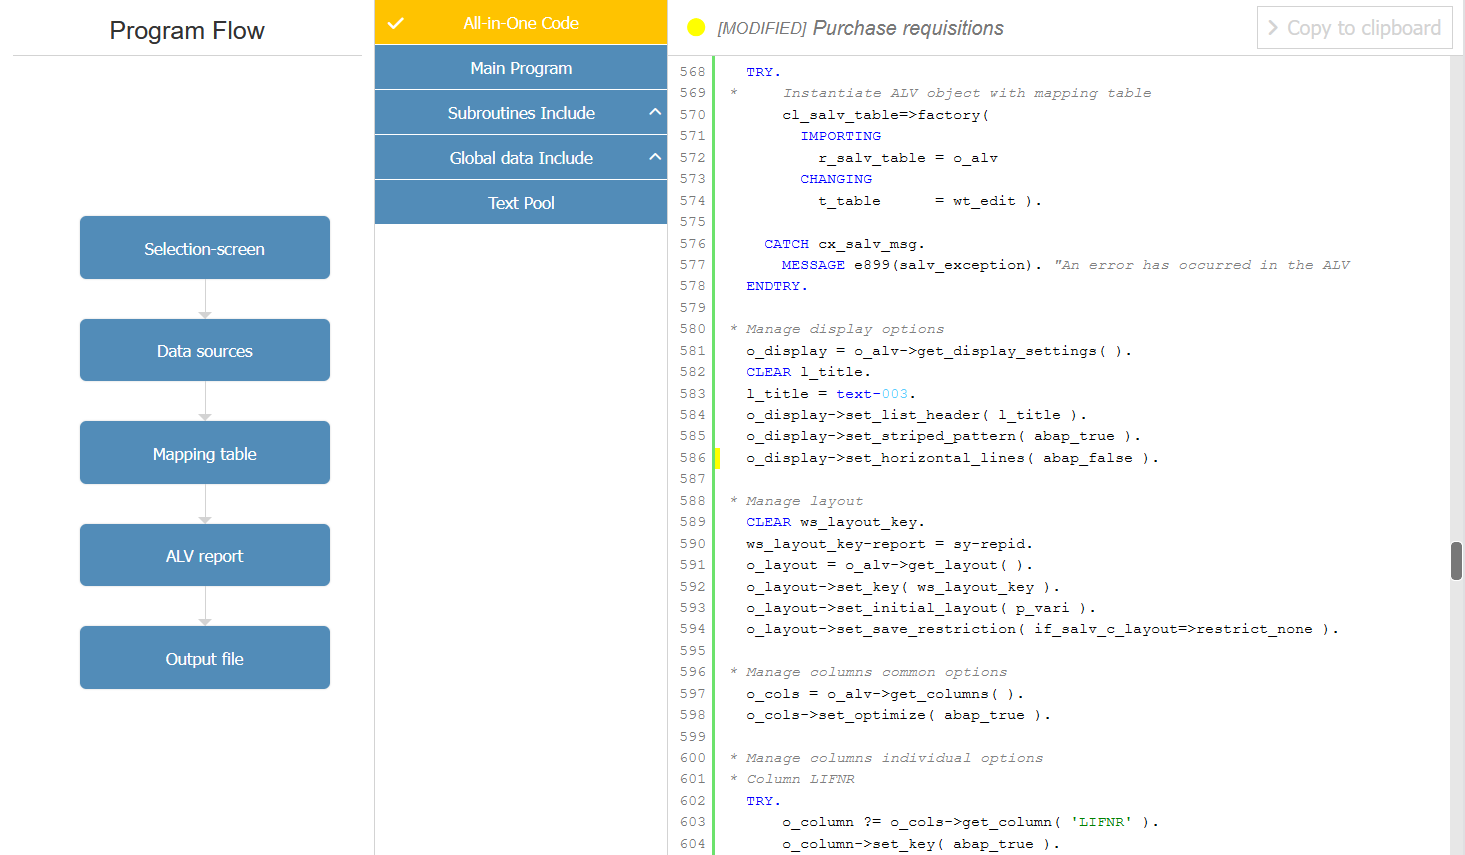
Task: Click the l_title = text-003 line
Action: (830, 394)
